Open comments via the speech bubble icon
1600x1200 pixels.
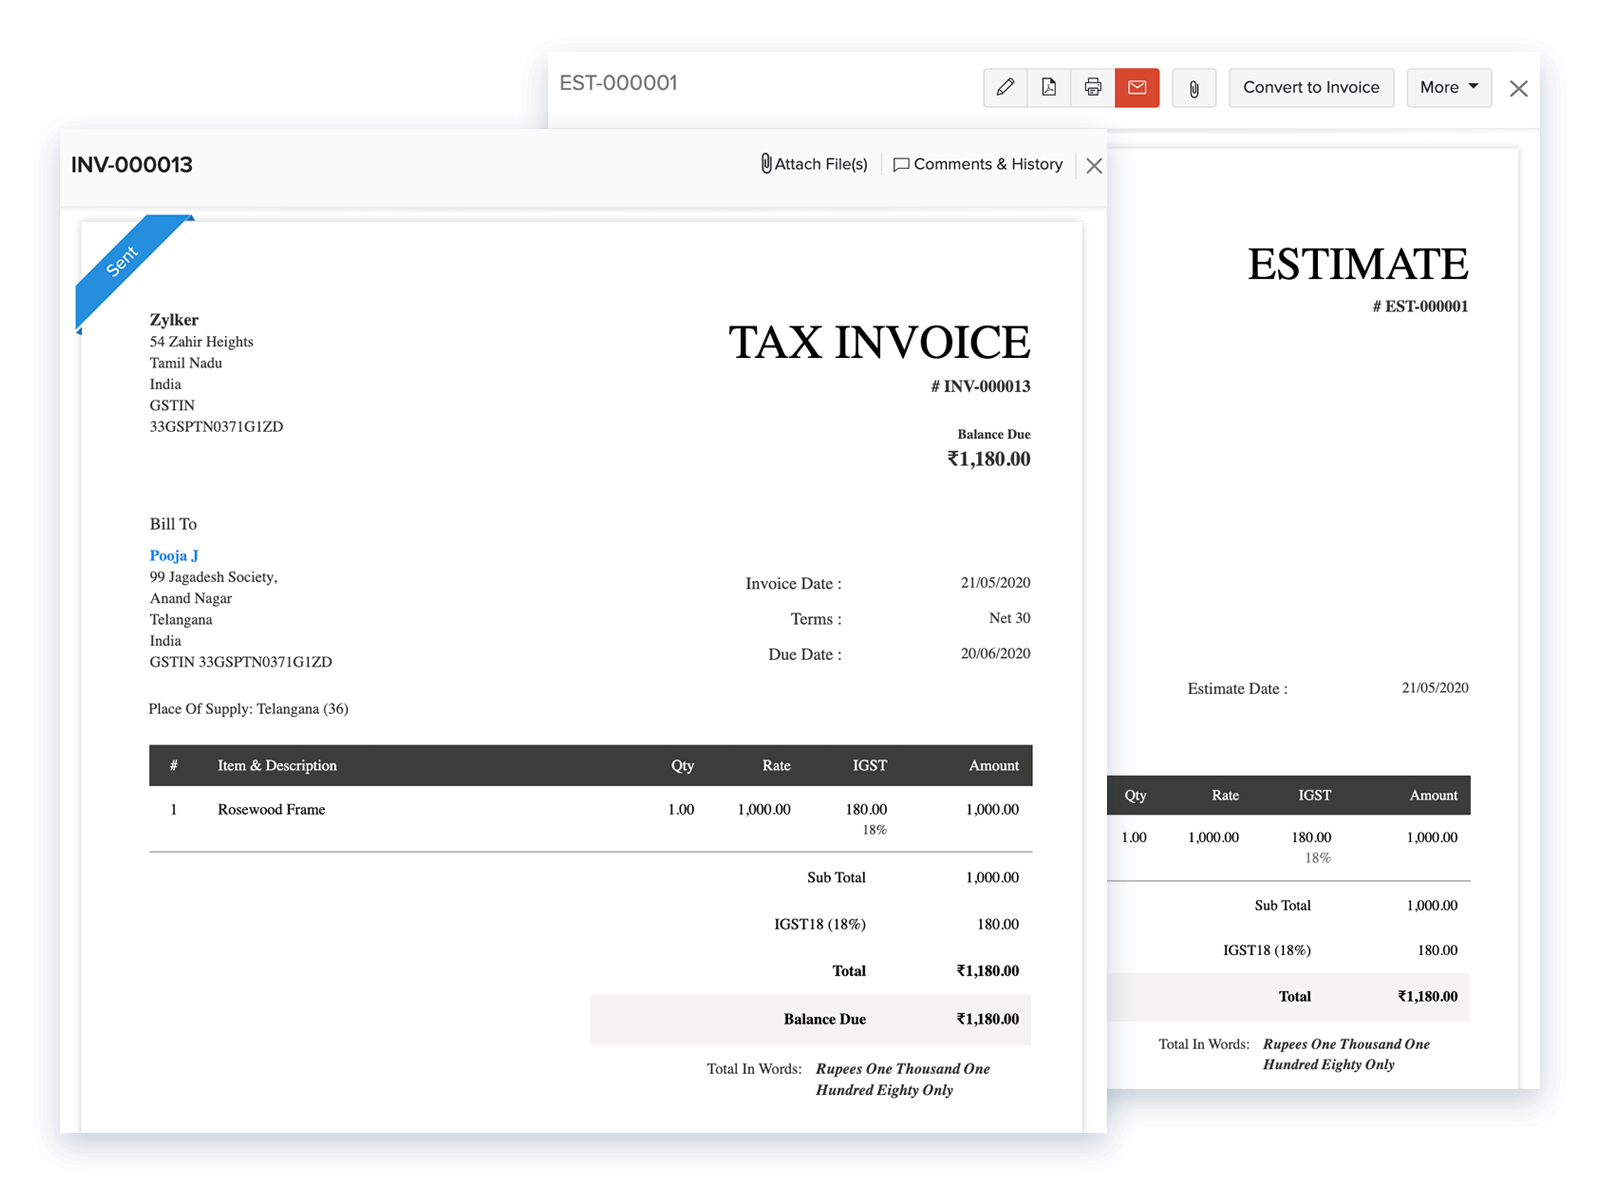tap(901, 164)
